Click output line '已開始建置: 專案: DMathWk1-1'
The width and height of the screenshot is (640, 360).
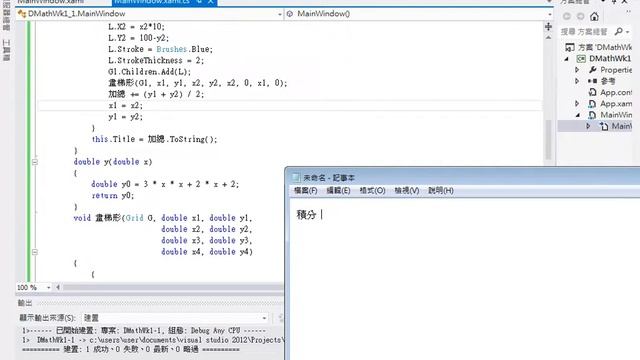click(x=144, y=330)
